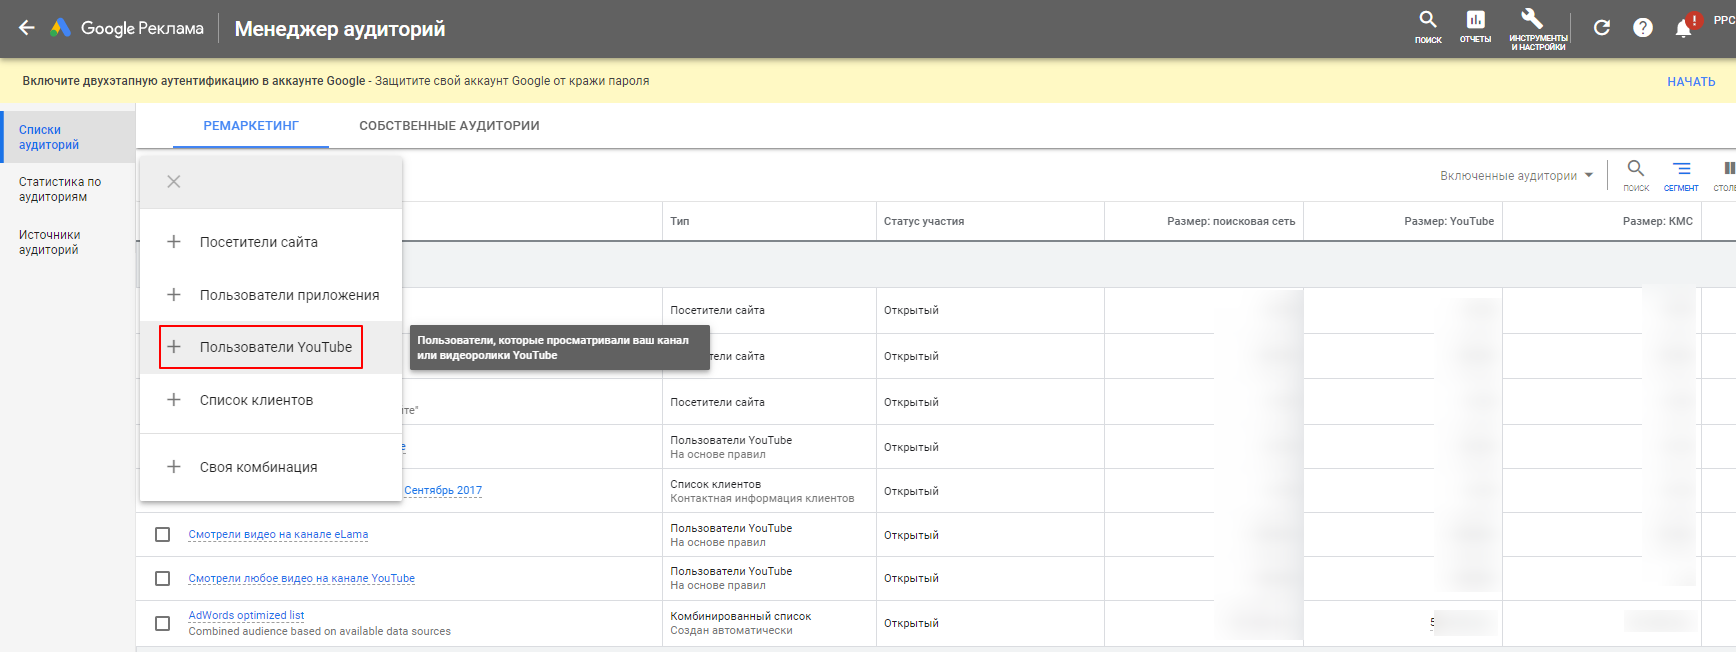Open Tools and Settings wrench icon
This screenshot has height=652, width=1736.
coord(1536,25)
